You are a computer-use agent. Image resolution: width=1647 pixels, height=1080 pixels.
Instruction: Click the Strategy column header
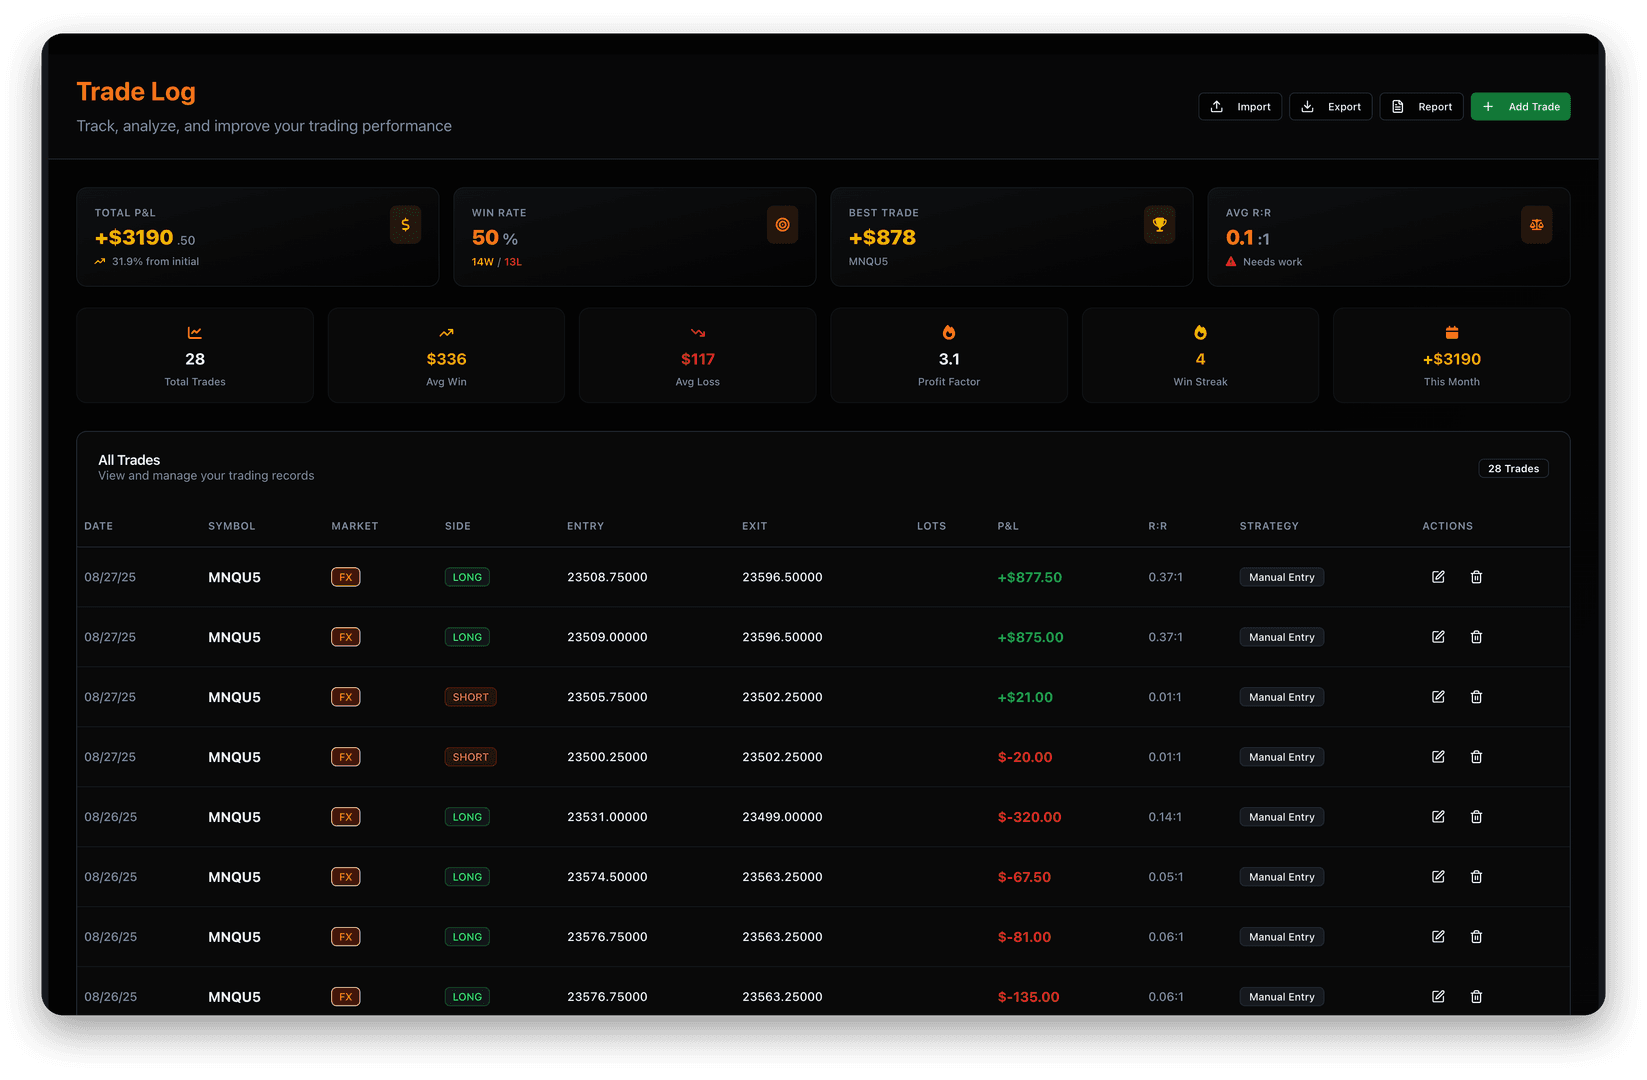1269,526
